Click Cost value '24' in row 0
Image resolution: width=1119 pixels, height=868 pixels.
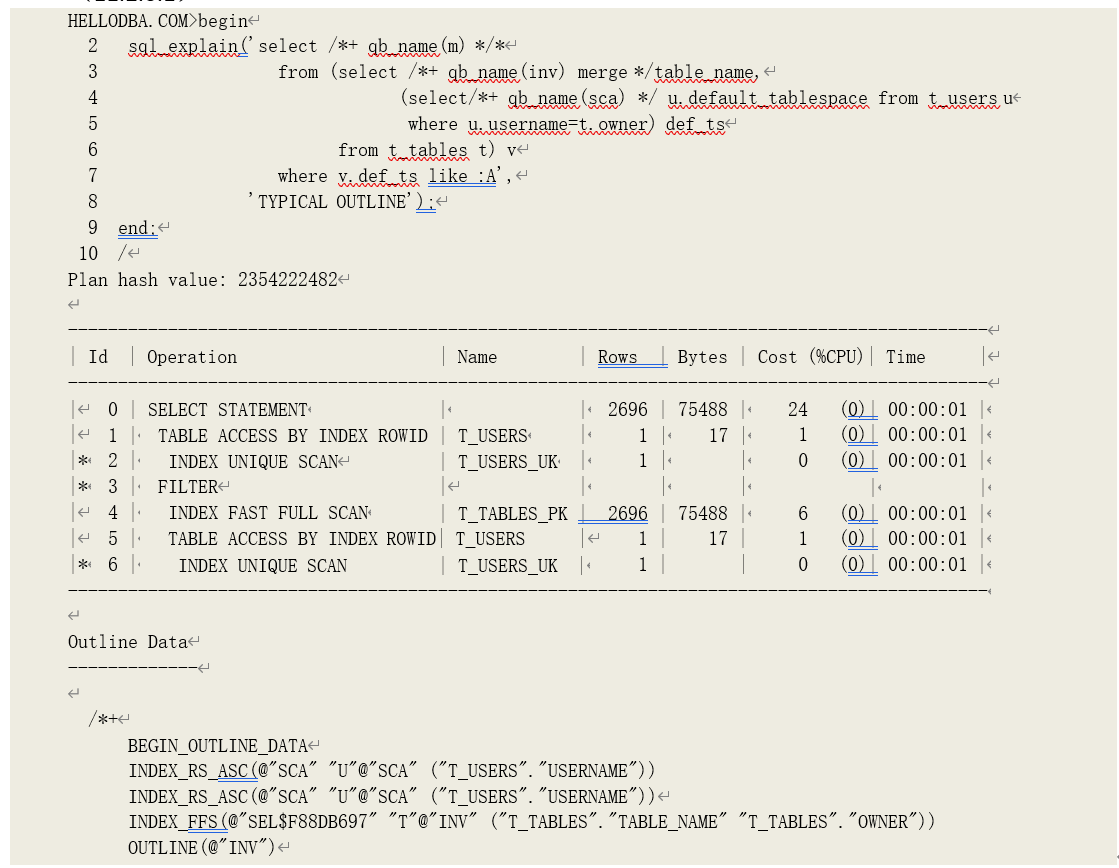[x=798, y=410]
